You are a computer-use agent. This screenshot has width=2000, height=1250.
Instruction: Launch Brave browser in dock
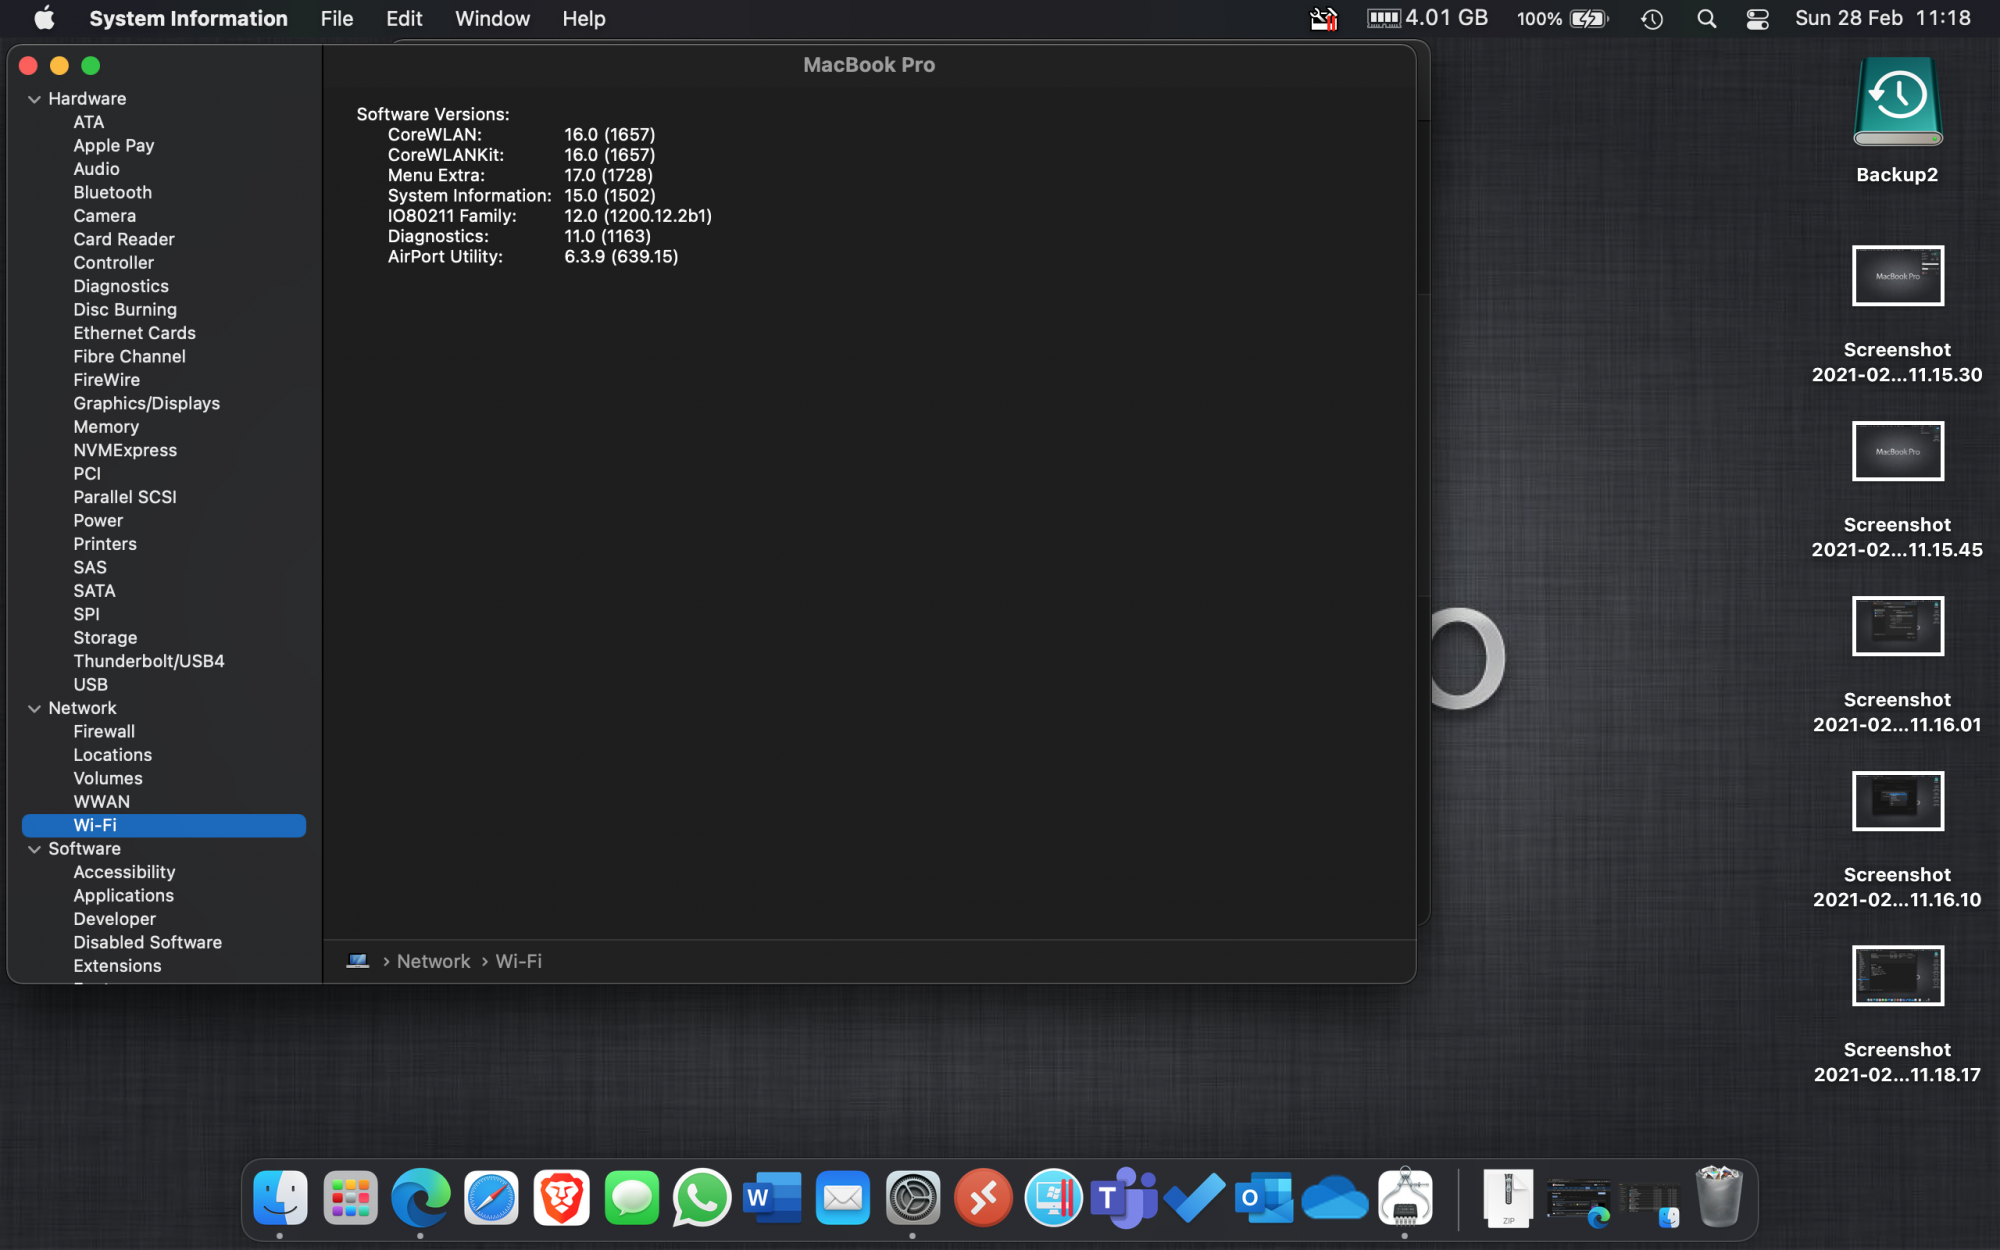561,1197
